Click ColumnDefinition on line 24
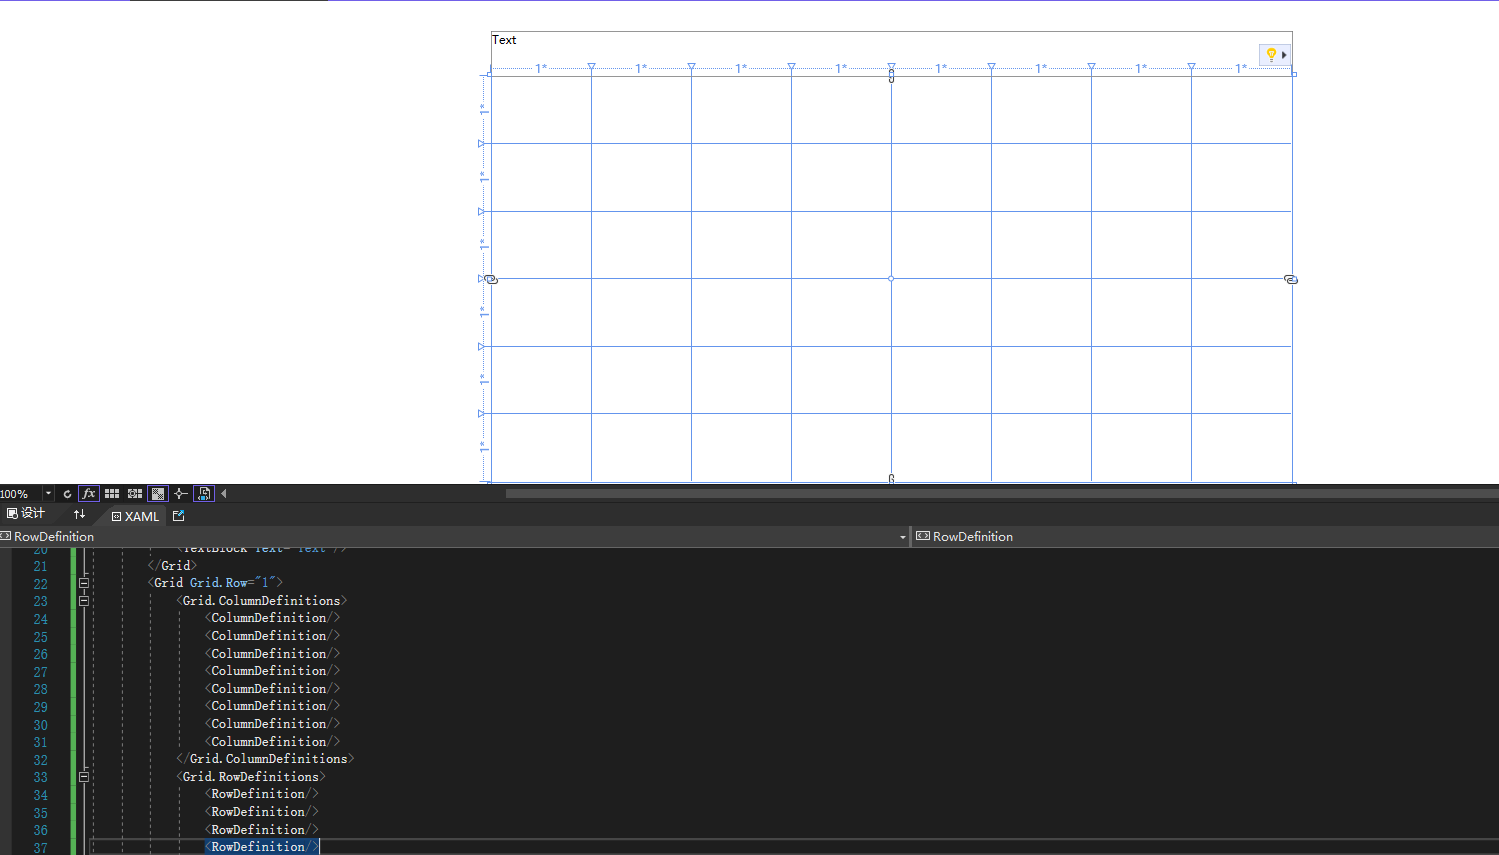 (272, 618)
